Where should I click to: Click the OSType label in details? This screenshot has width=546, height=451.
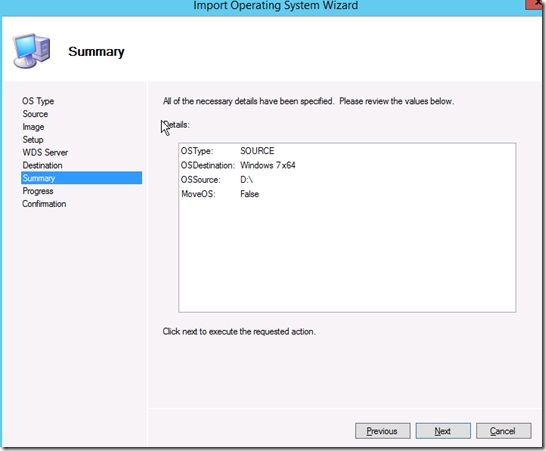point(197,151)
